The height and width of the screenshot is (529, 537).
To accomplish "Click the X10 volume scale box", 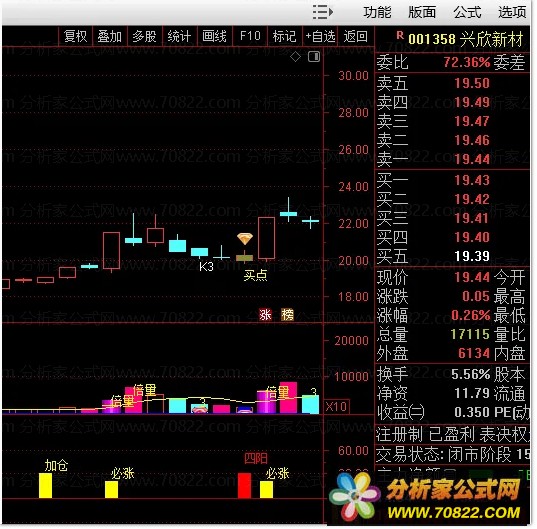I will [x=337, y=406].
